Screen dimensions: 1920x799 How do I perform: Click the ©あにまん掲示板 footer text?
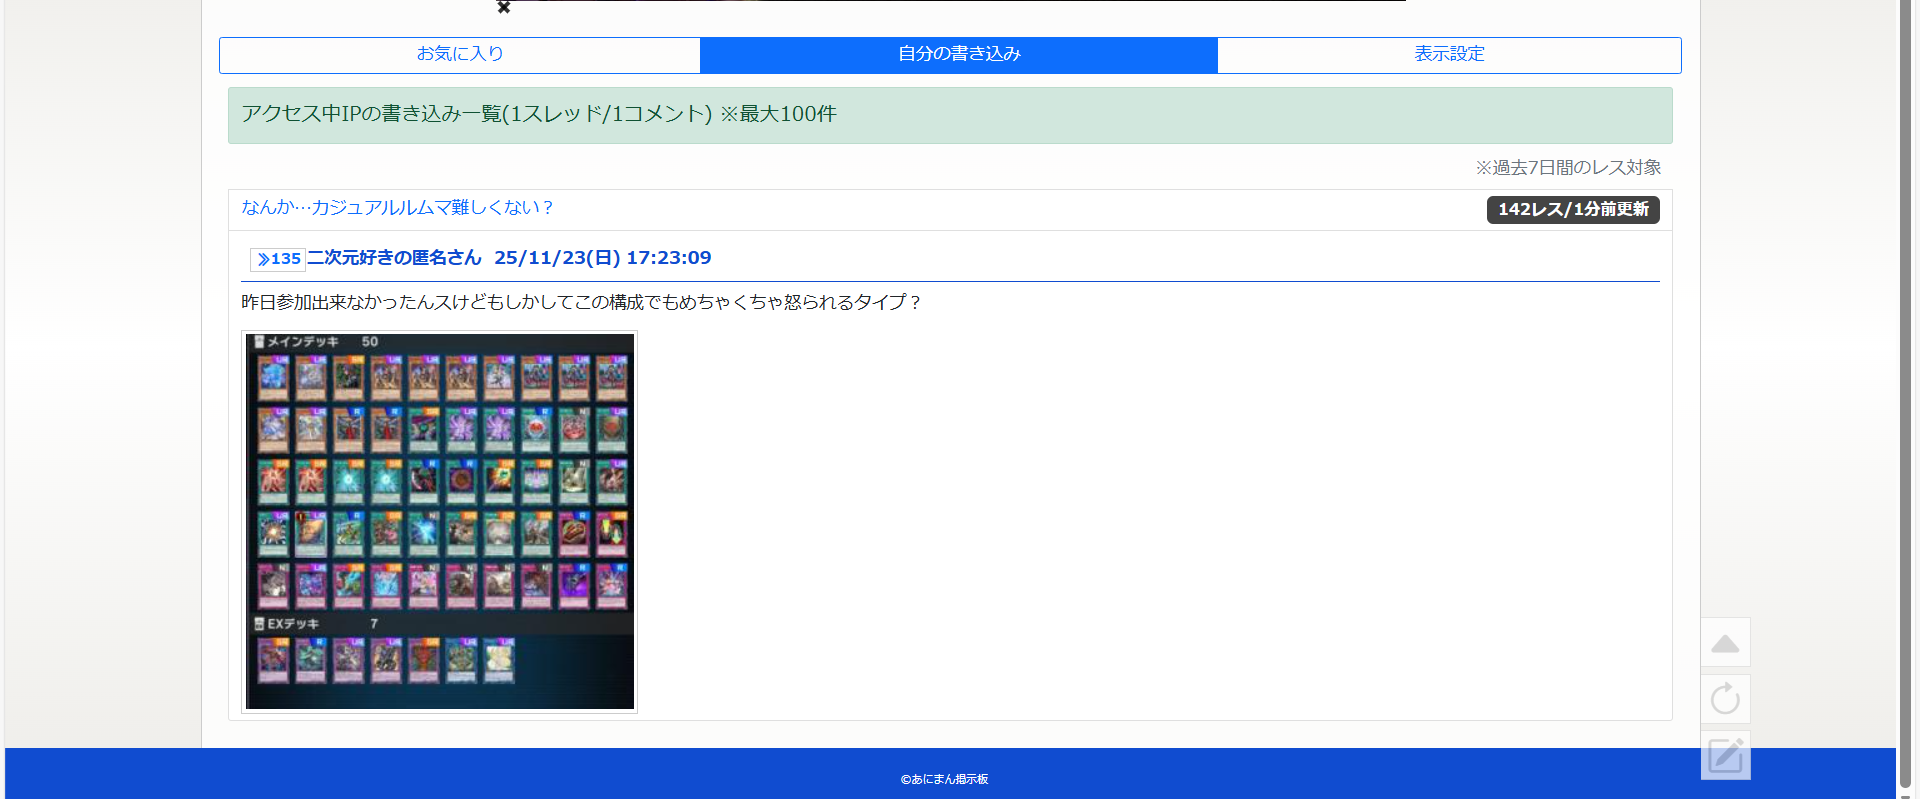coord(944,779)
